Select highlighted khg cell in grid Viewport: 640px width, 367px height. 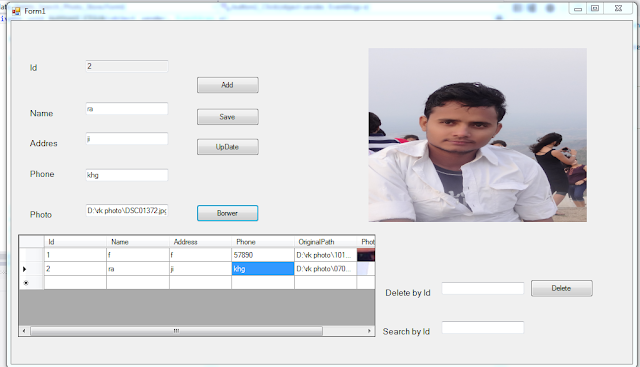click(263, 269)
